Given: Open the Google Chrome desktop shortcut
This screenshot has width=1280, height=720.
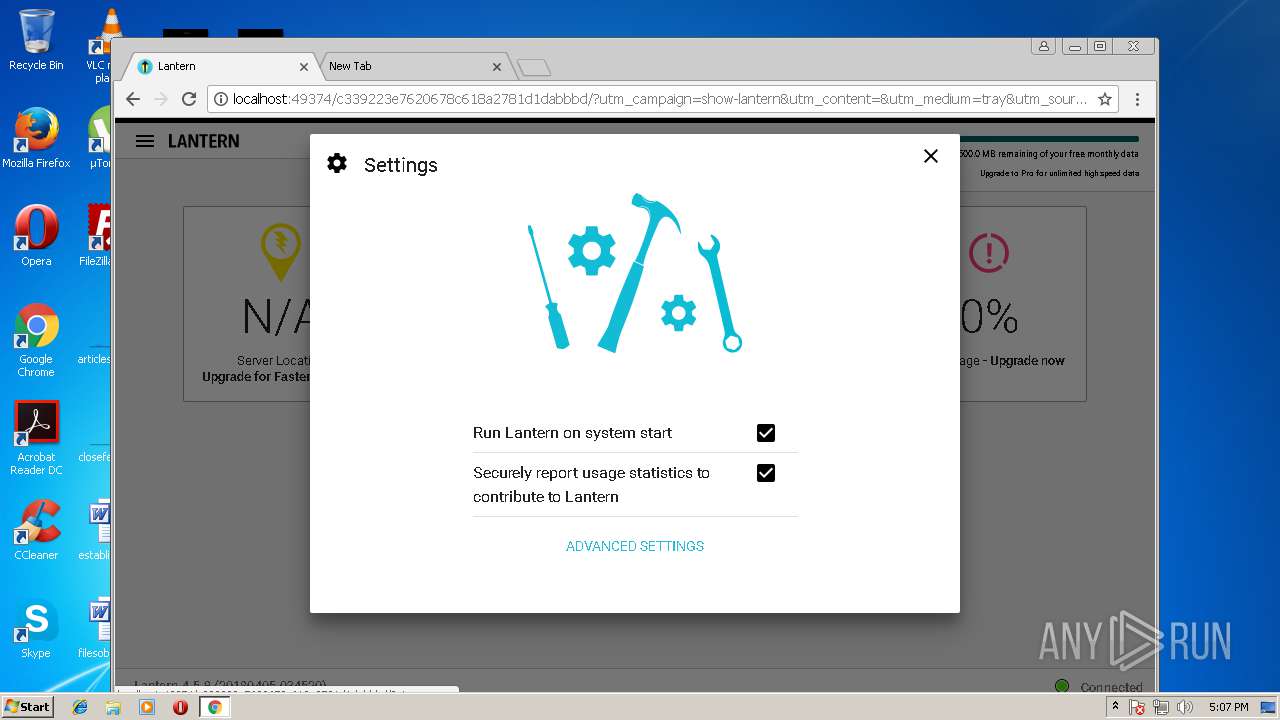Looking at the screenshot, I should tap(36, 340).
